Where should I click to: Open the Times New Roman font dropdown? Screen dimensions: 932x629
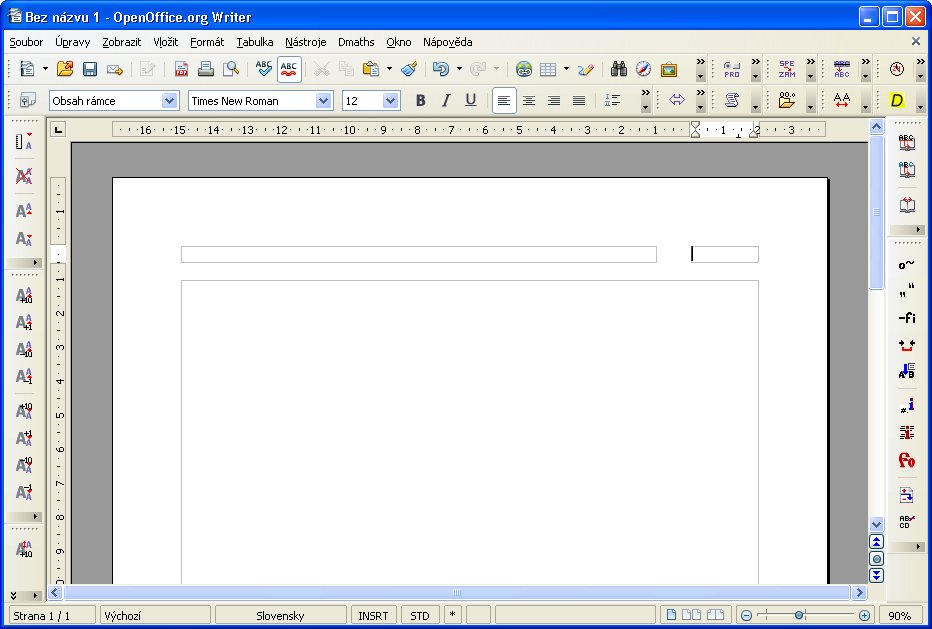click(x=323, y=101)
